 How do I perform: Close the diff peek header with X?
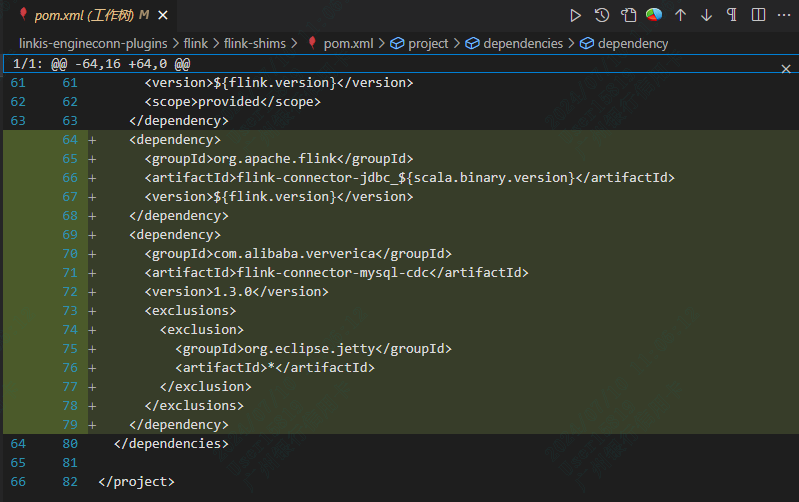(786, 69)
